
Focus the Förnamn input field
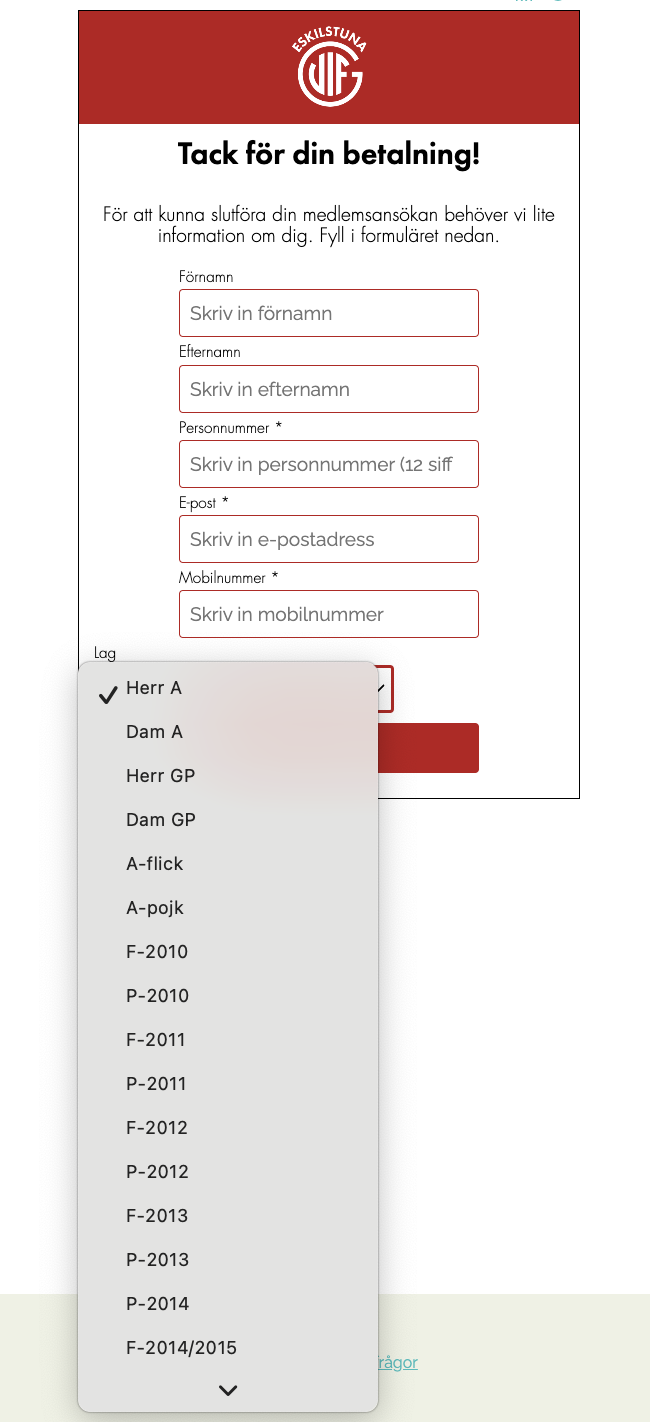pyautogui.click(x=329, y=313)
